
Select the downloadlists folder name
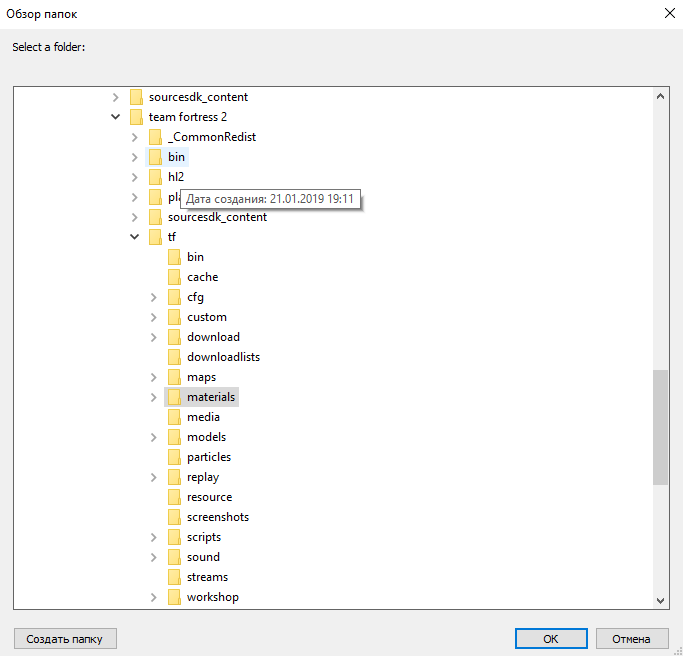pos(223,357)
